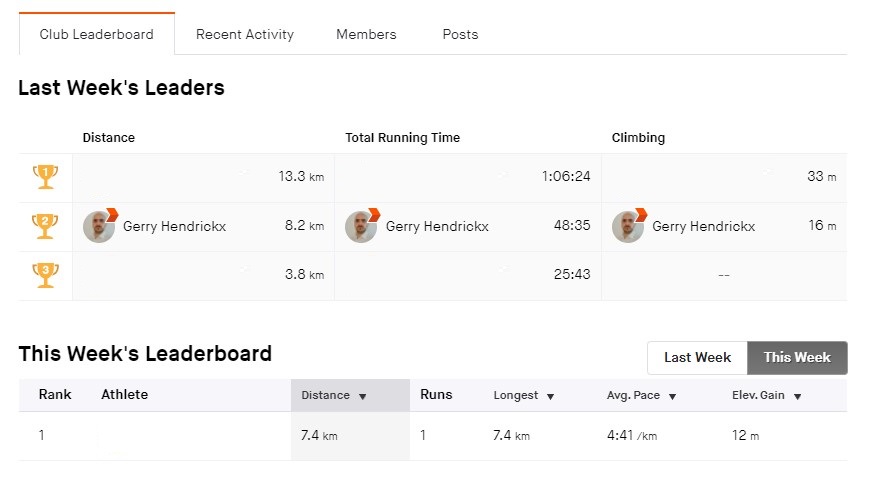Sort leaderboard by Longest run arrow

tap(550, 396)
